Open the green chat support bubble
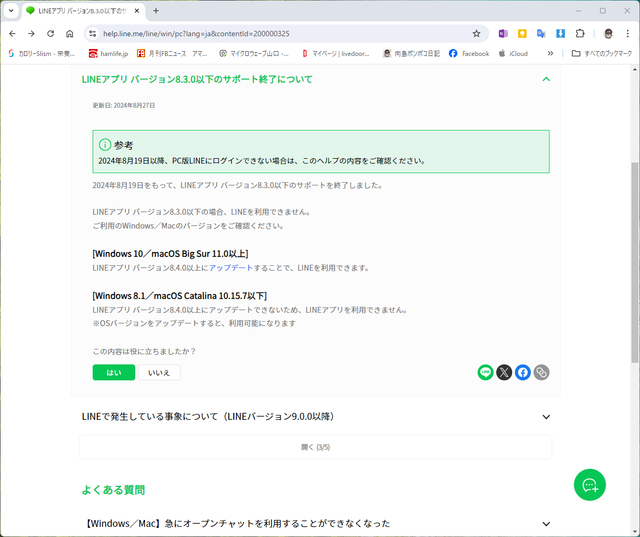Screen dimensions: 640x537 click(x=590, y=485)
